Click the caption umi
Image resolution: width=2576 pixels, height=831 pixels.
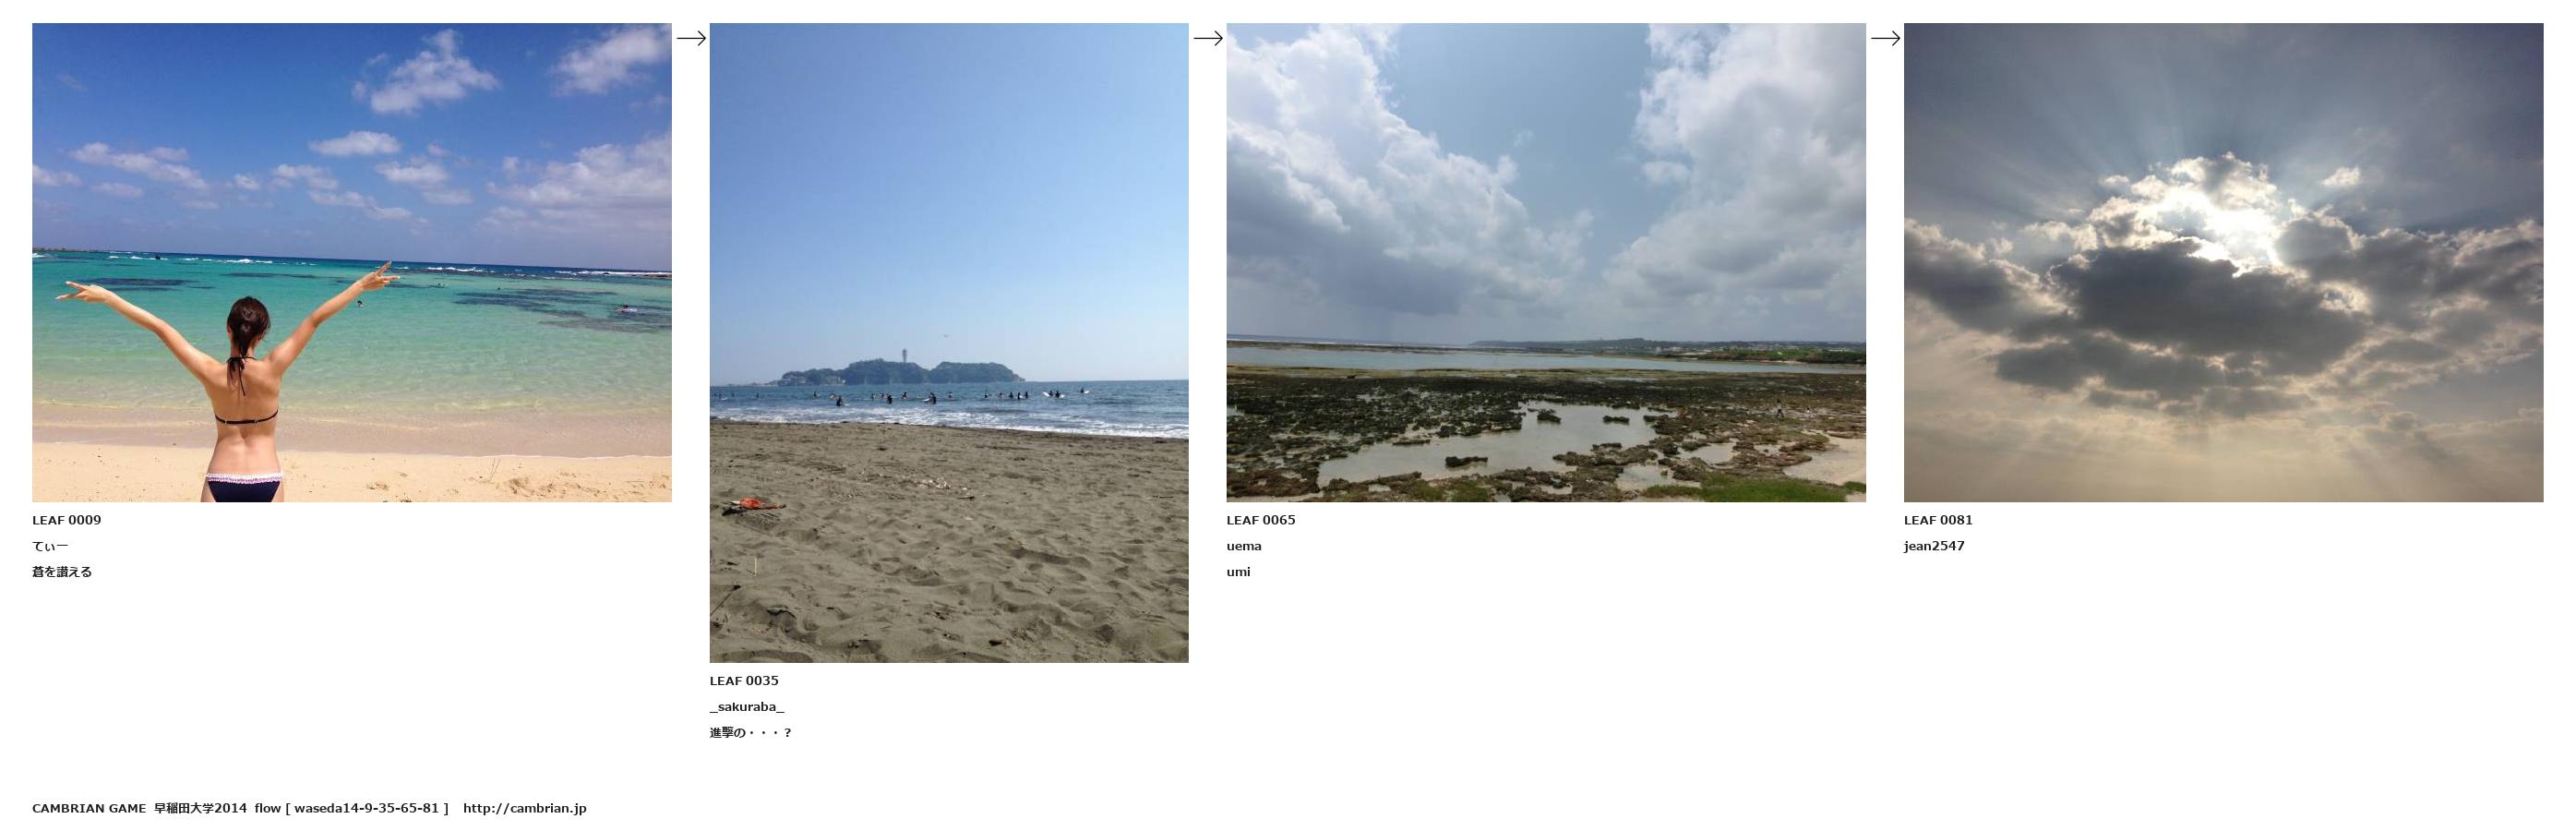(x=1238, y=572)
